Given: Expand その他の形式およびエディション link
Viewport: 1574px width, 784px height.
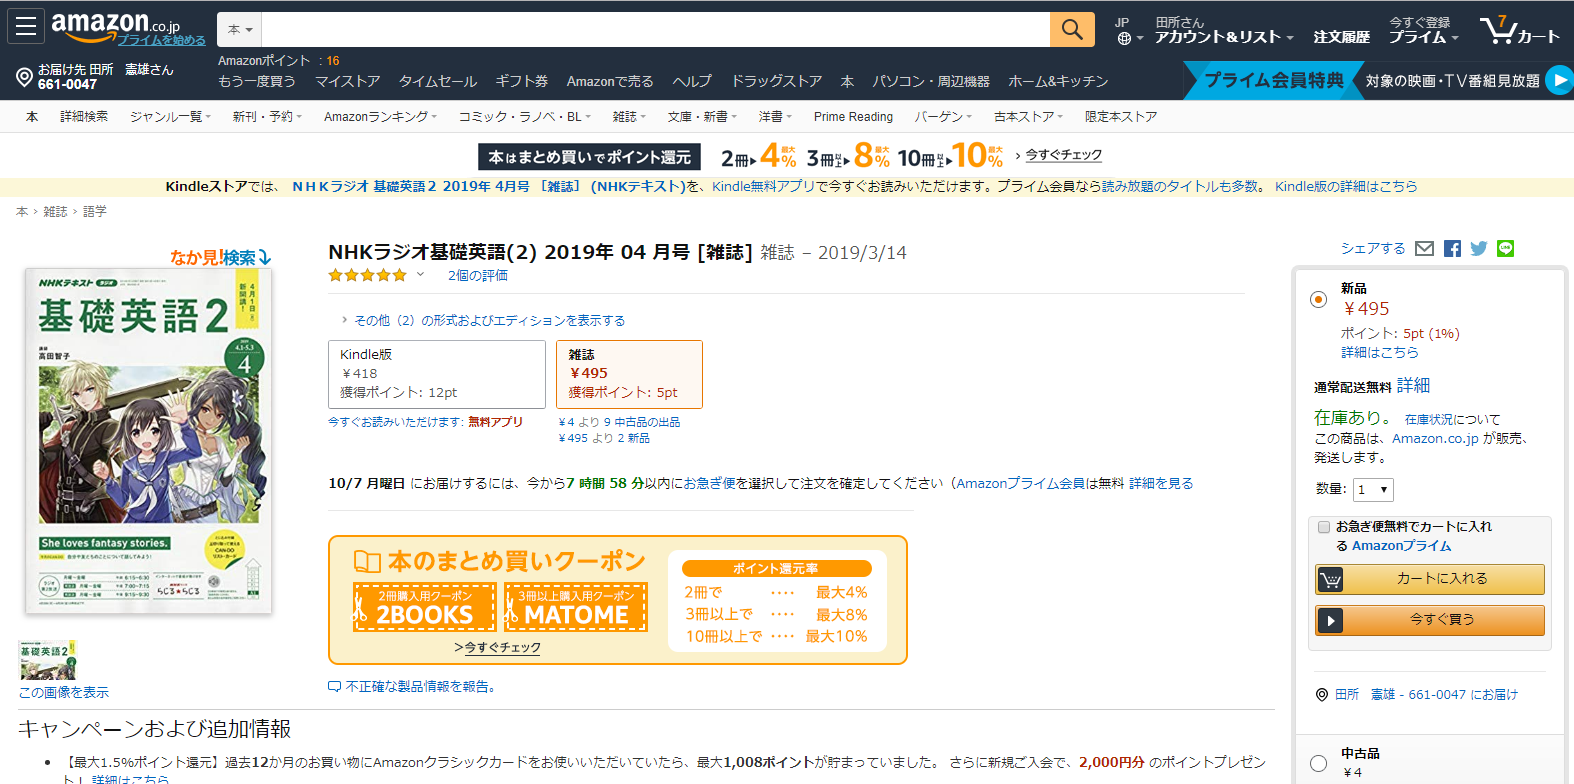Looking at the screenshot, I should pyautogui.click(x=489, y=321).
